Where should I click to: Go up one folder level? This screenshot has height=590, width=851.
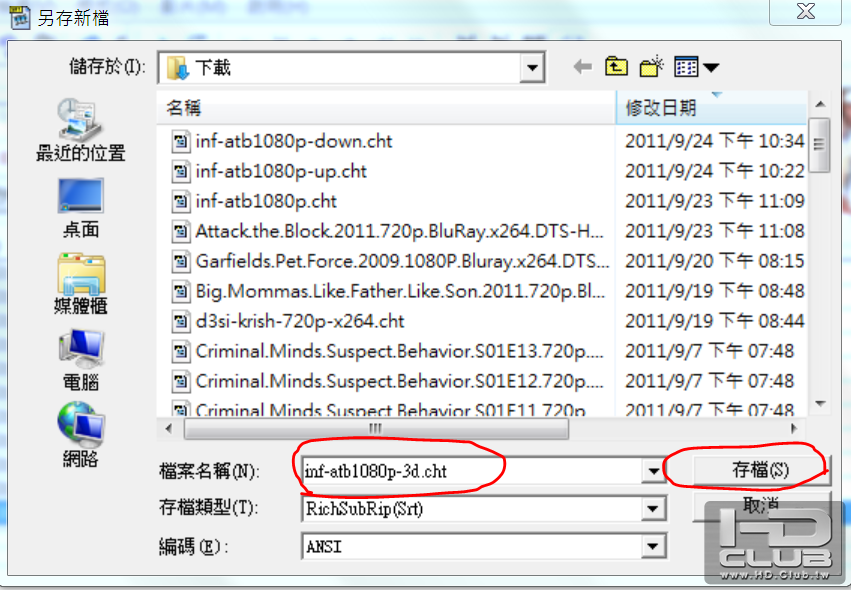(616, 67)
